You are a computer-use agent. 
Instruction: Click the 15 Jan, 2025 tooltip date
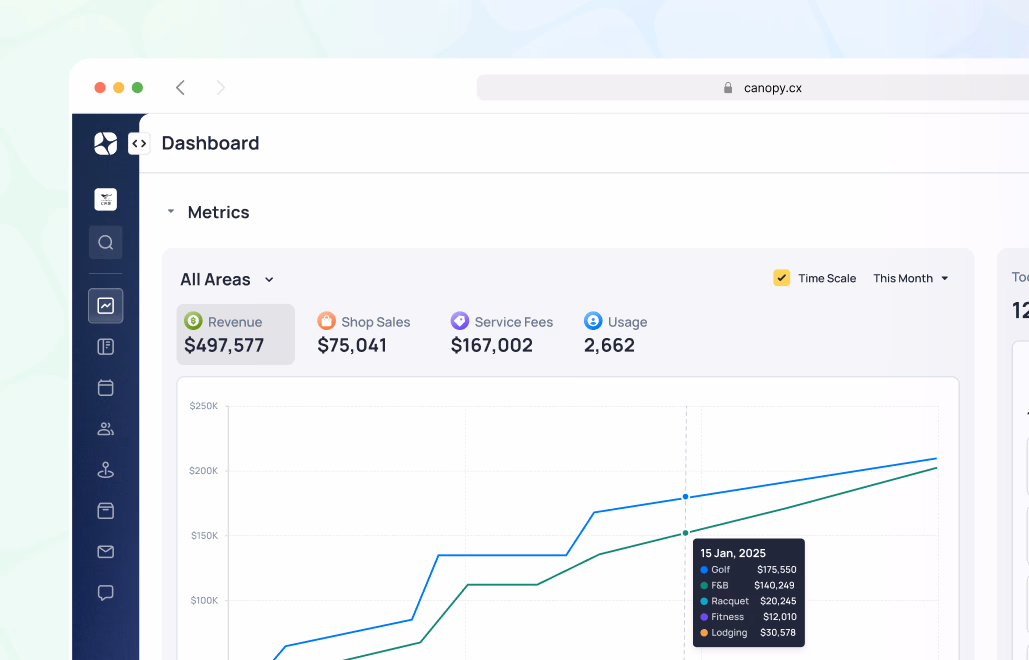(x=733, y=553)
